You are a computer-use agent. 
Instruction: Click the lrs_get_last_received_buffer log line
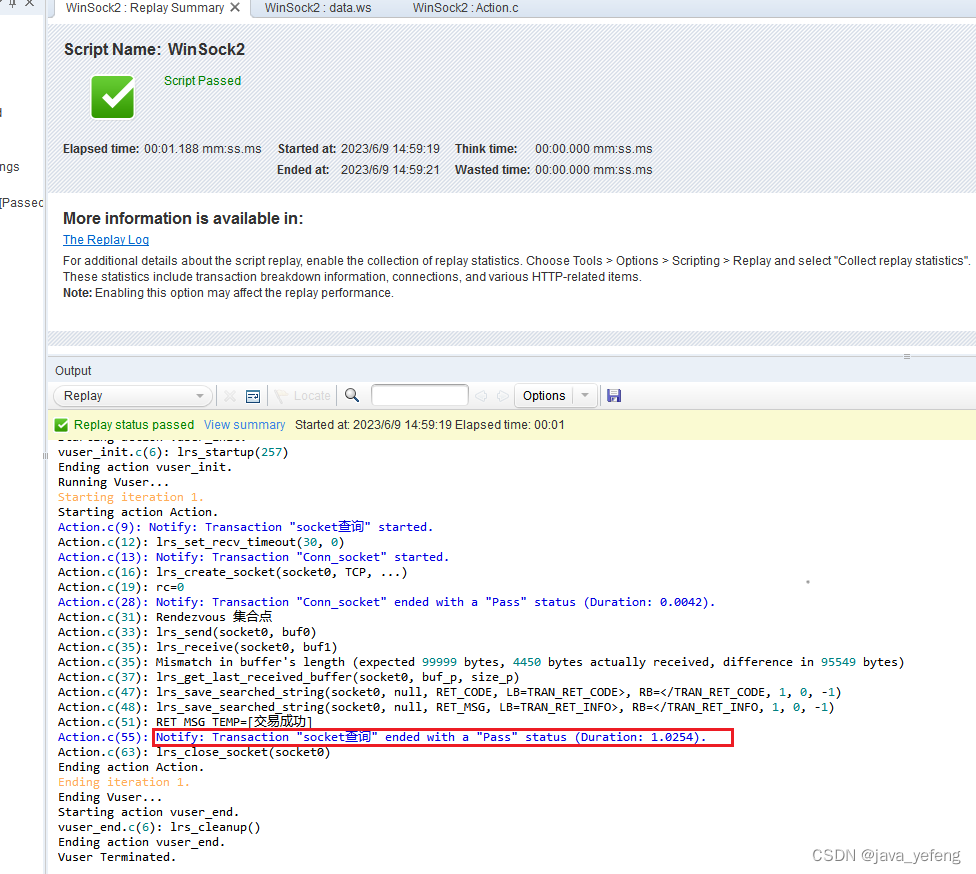(289, 677)
